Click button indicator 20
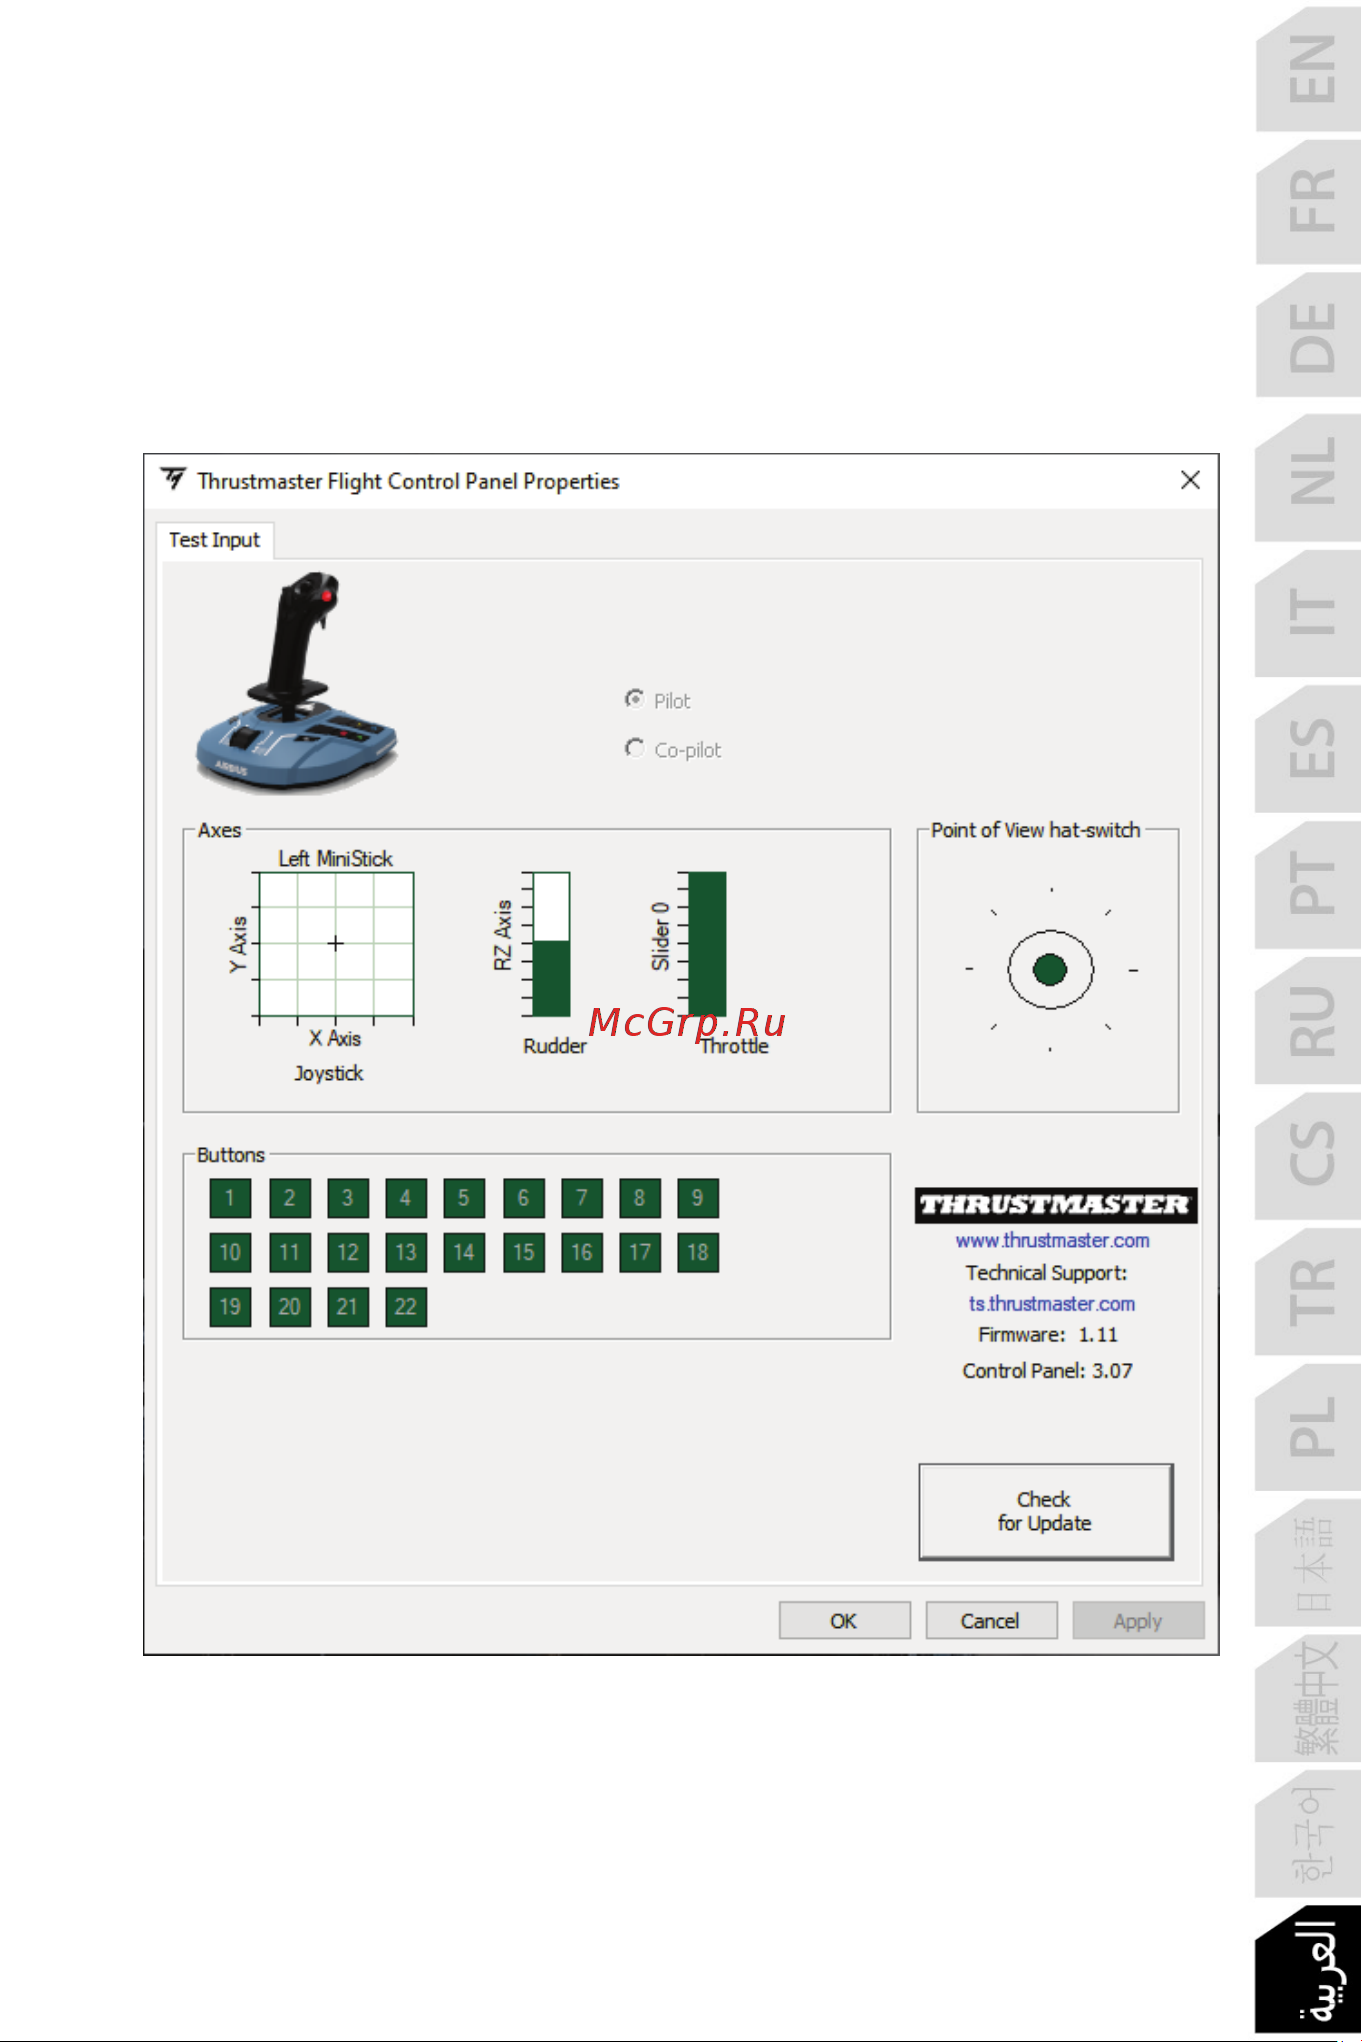The width and height of the screenshot is (1362, 2042). click(289, 1307)
